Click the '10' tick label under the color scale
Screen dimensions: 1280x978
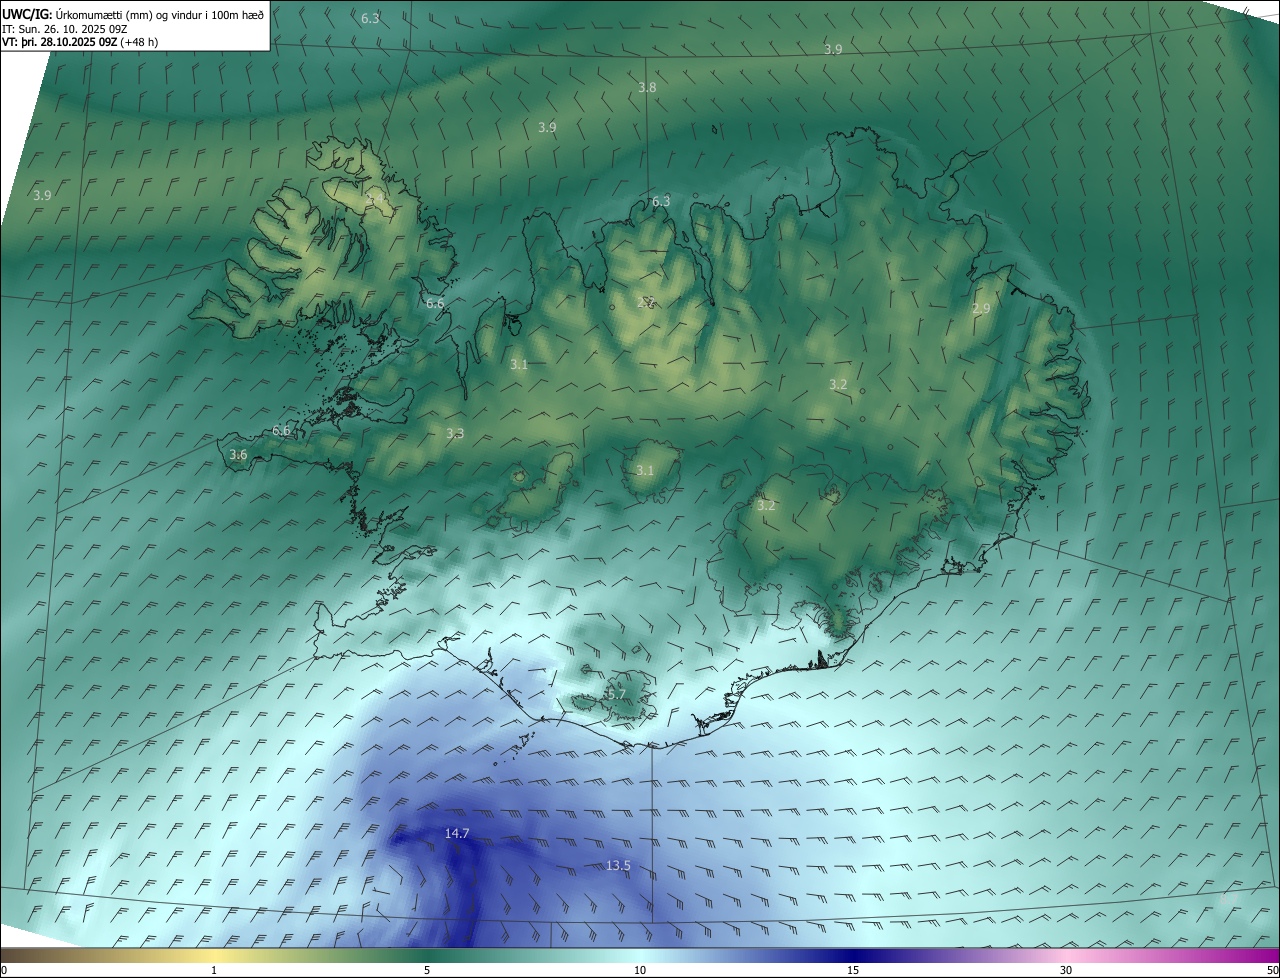click(640, 970)
